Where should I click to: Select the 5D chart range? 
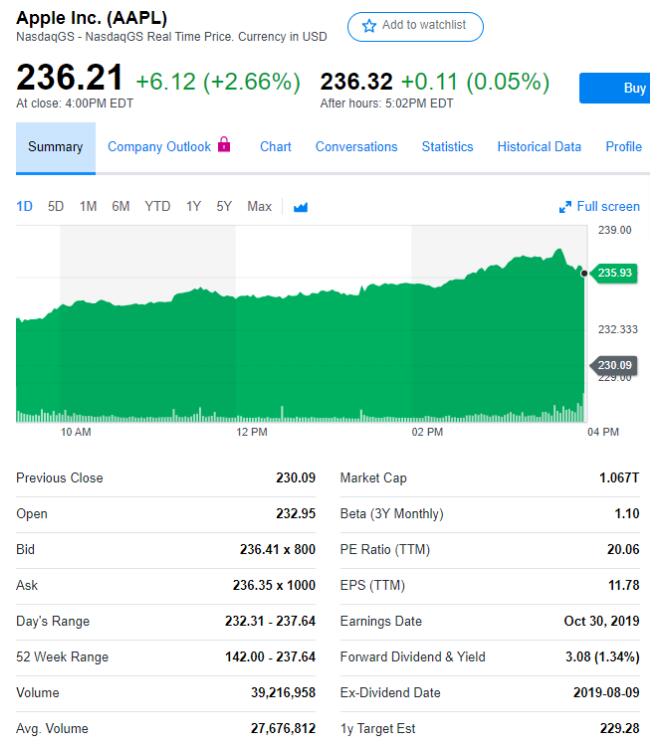click(x=56, y=207)
